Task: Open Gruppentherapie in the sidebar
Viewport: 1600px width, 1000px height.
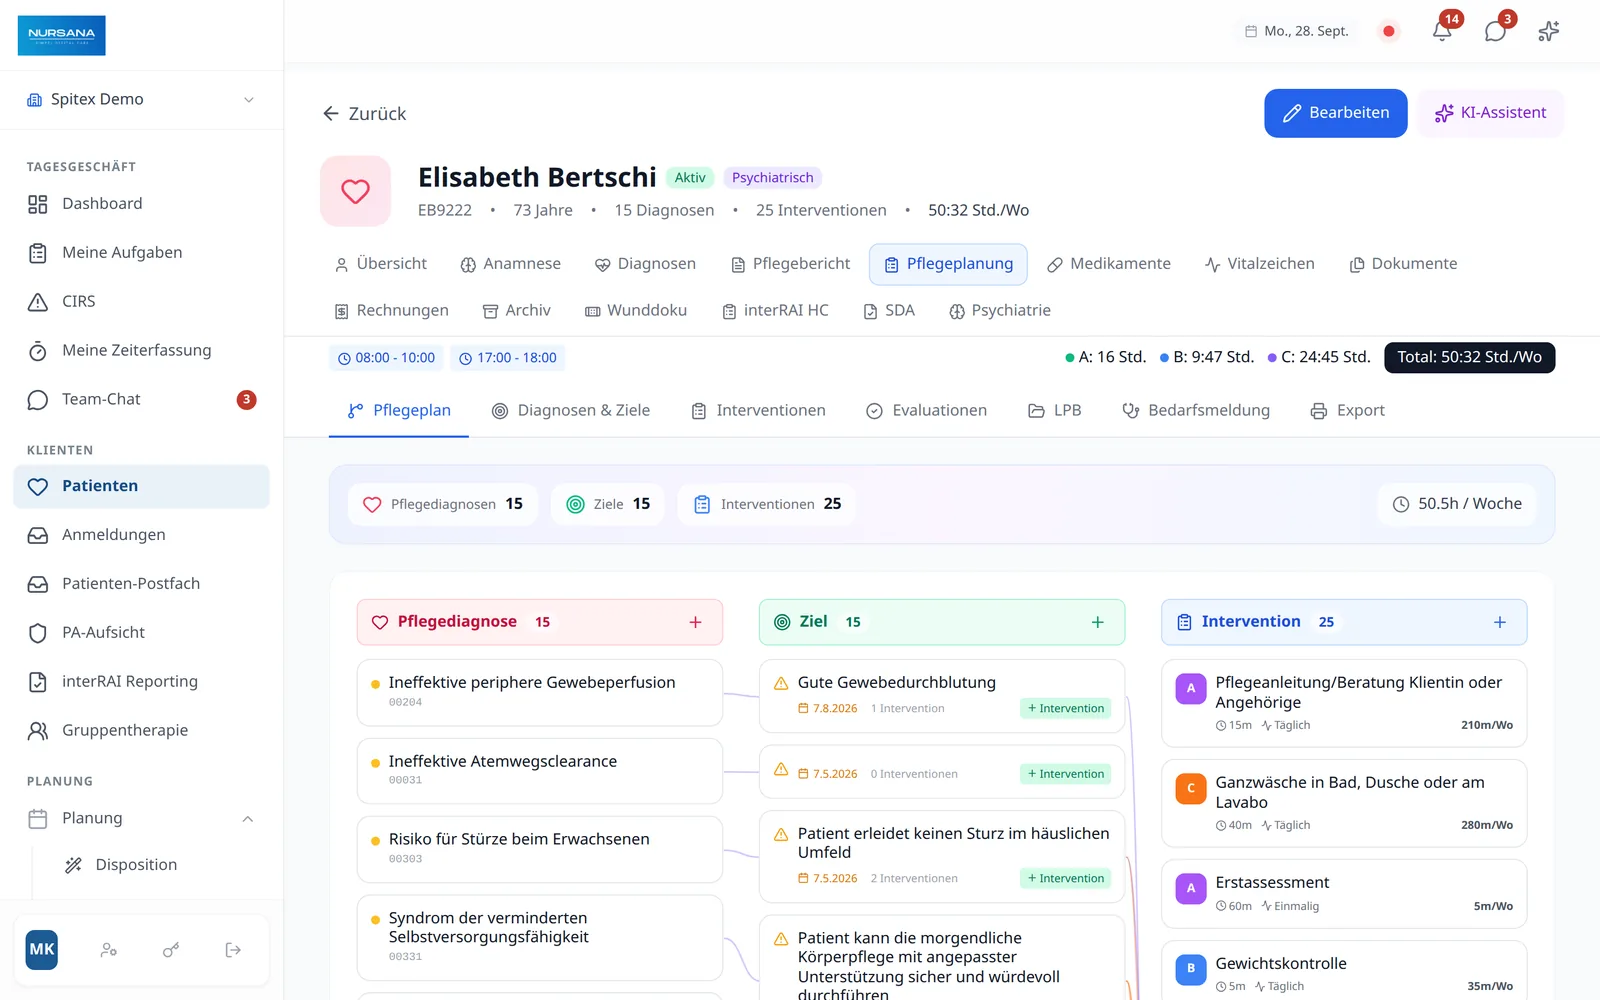Action: point(141,731)
